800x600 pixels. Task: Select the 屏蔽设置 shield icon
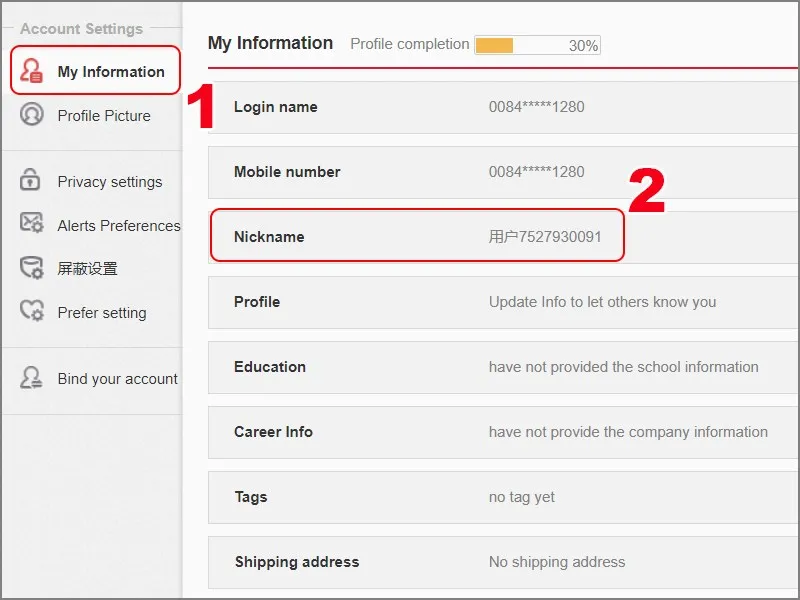pos(29,269)
